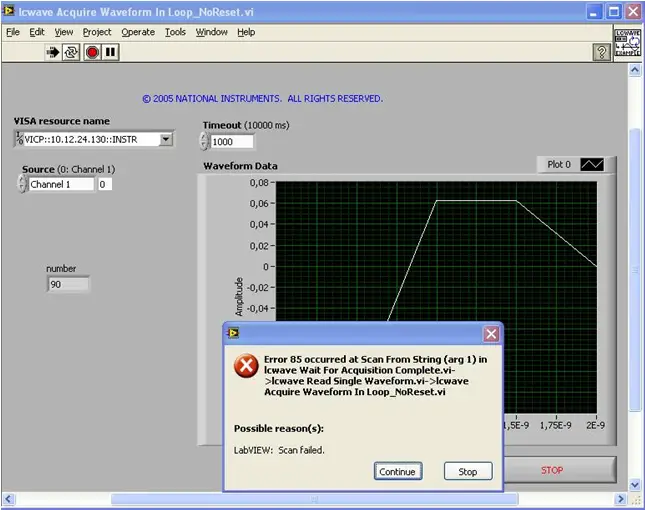Image resolution: width=645 pixels, height=510 pixels.
Task: Maximize the LabVIEW window
Action: click(614, 12)
